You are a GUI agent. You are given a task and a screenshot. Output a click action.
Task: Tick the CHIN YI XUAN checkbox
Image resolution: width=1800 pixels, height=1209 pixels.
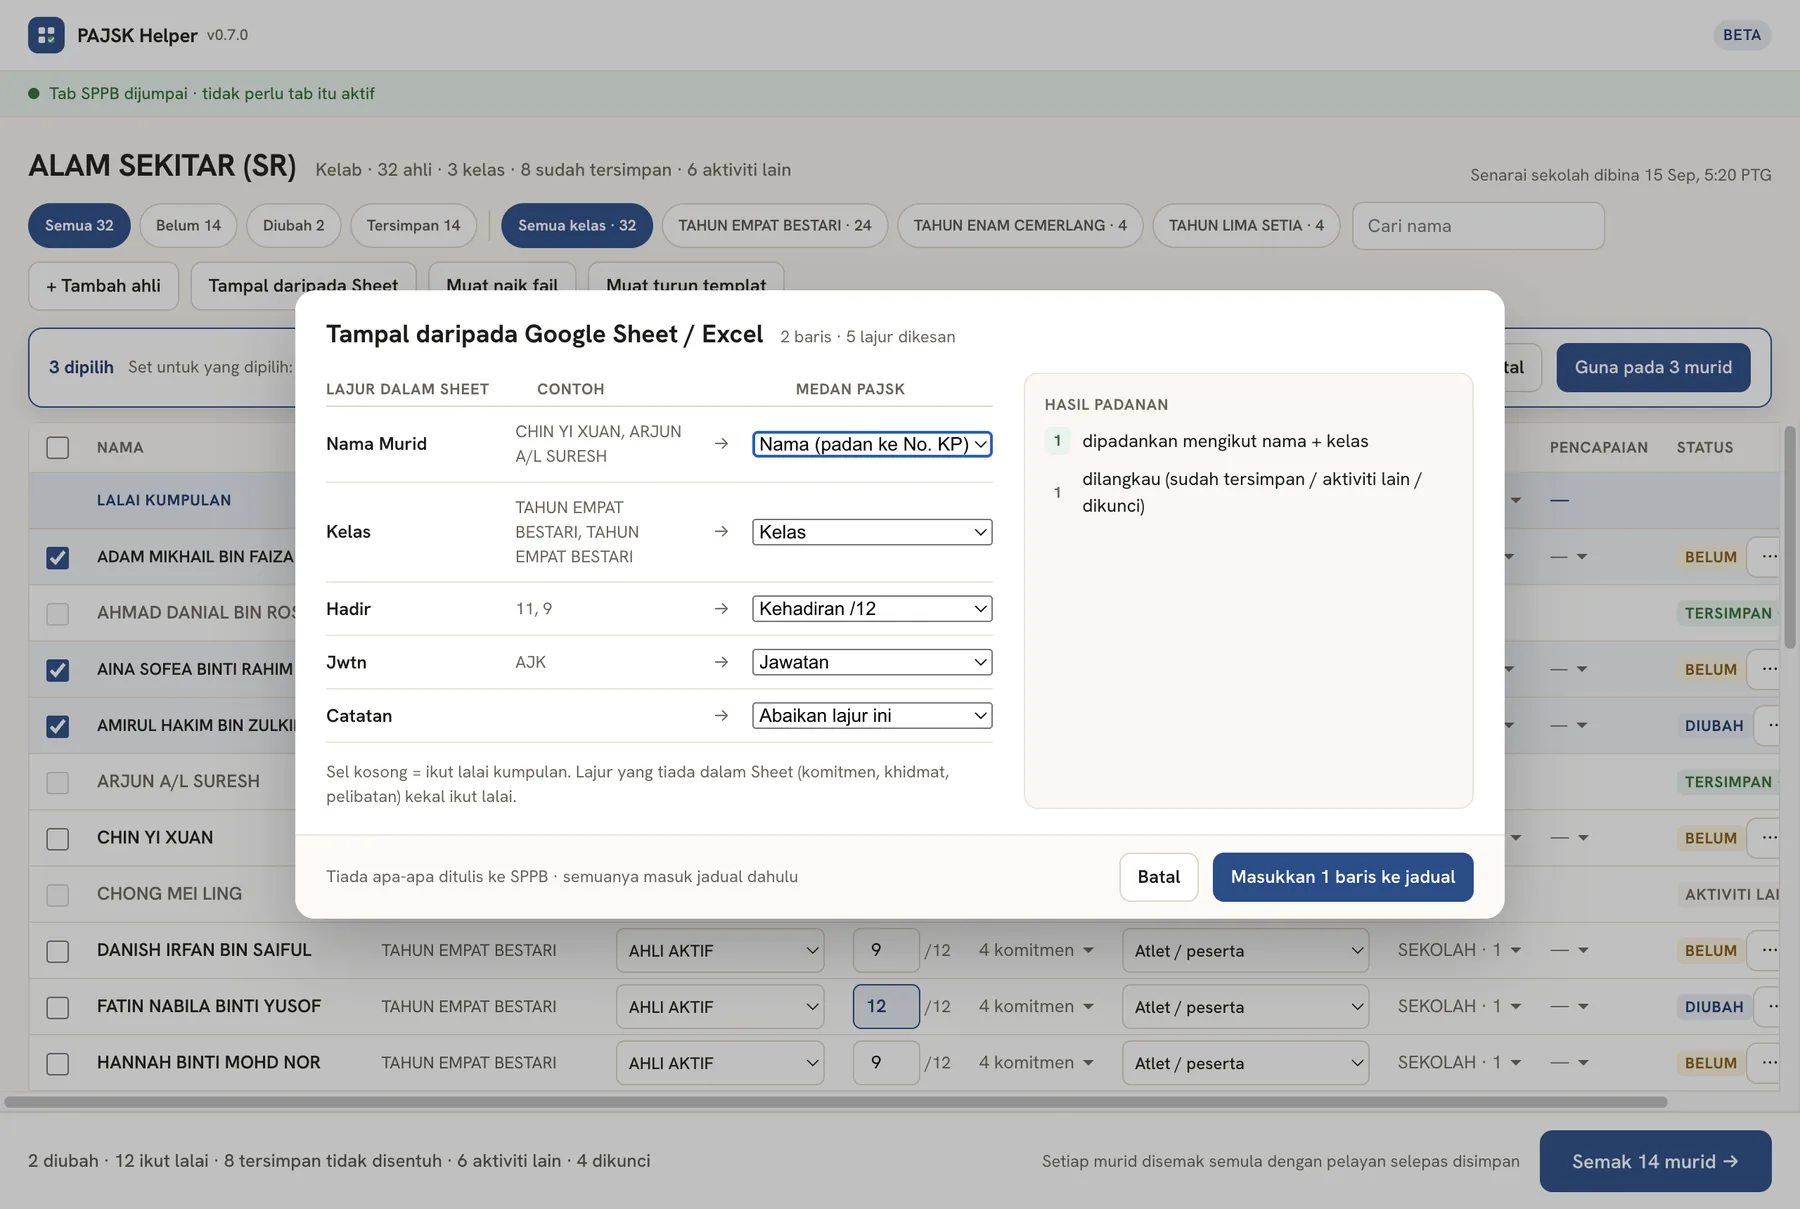tap(58, 838)
